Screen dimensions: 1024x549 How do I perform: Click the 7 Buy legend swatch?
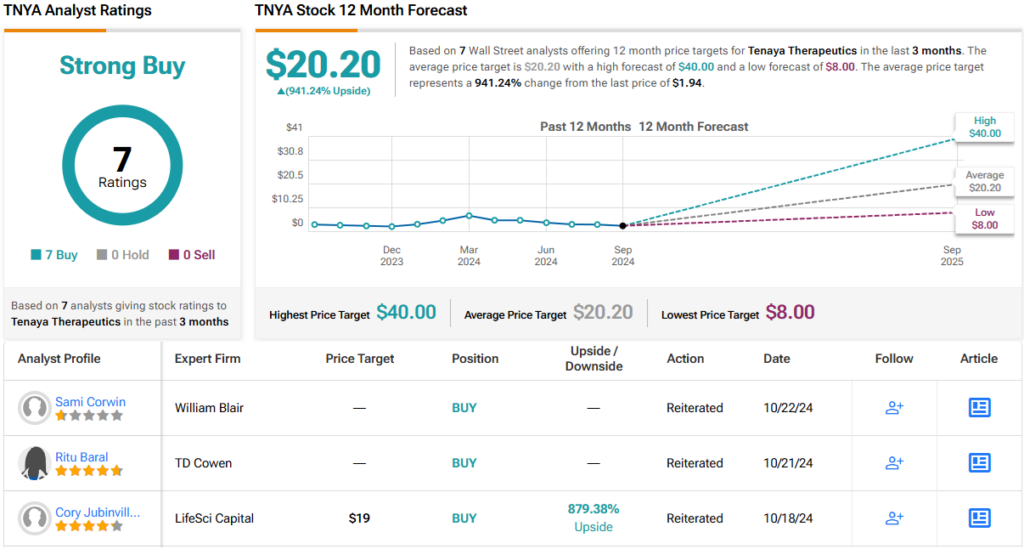pyautogui.click(x=36, y=255)
